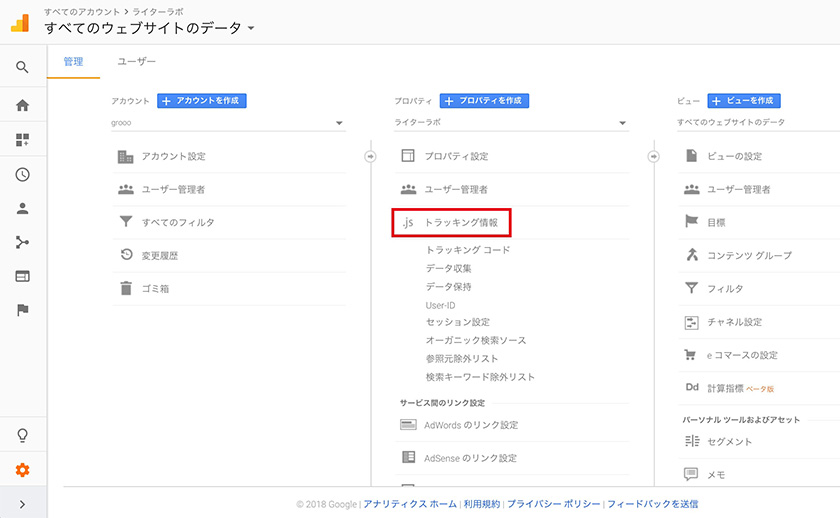Screen dimensions: 840x518
Task: Open the grooo account dropdown
Action: [x=228, y=123]
